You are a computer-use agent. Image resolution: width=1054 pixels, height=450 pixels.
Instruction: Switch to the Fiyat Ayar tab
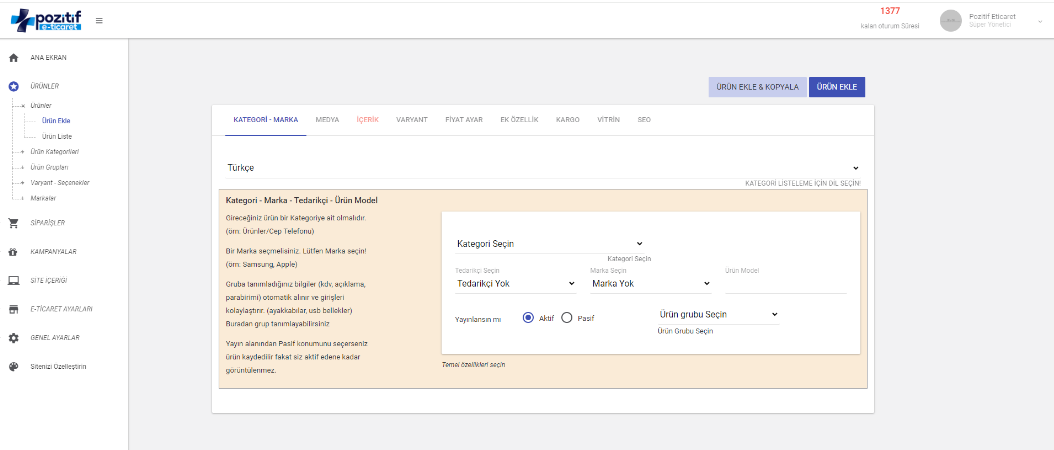tap(463, 120)
